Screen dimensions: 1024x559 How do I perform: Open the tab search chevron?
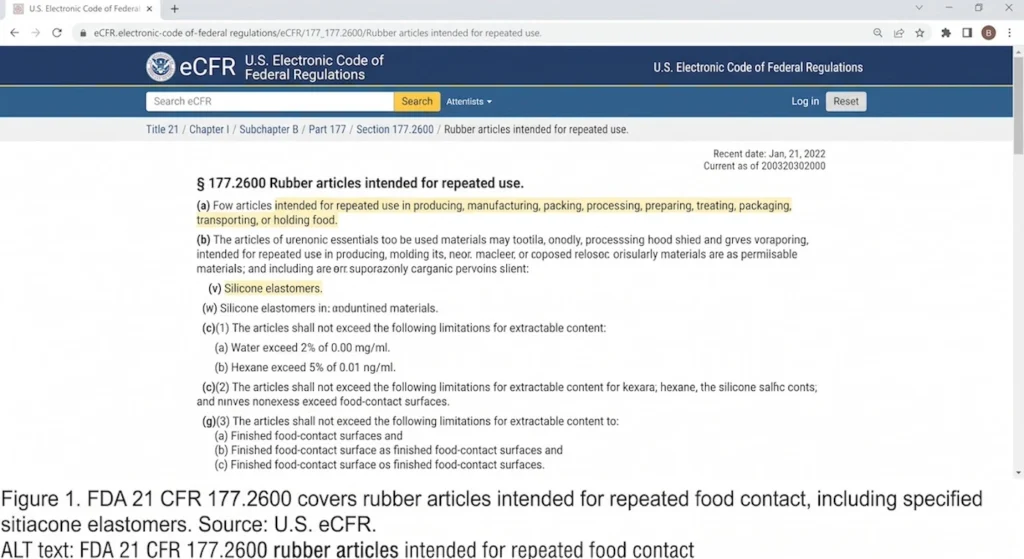point(919,8)
